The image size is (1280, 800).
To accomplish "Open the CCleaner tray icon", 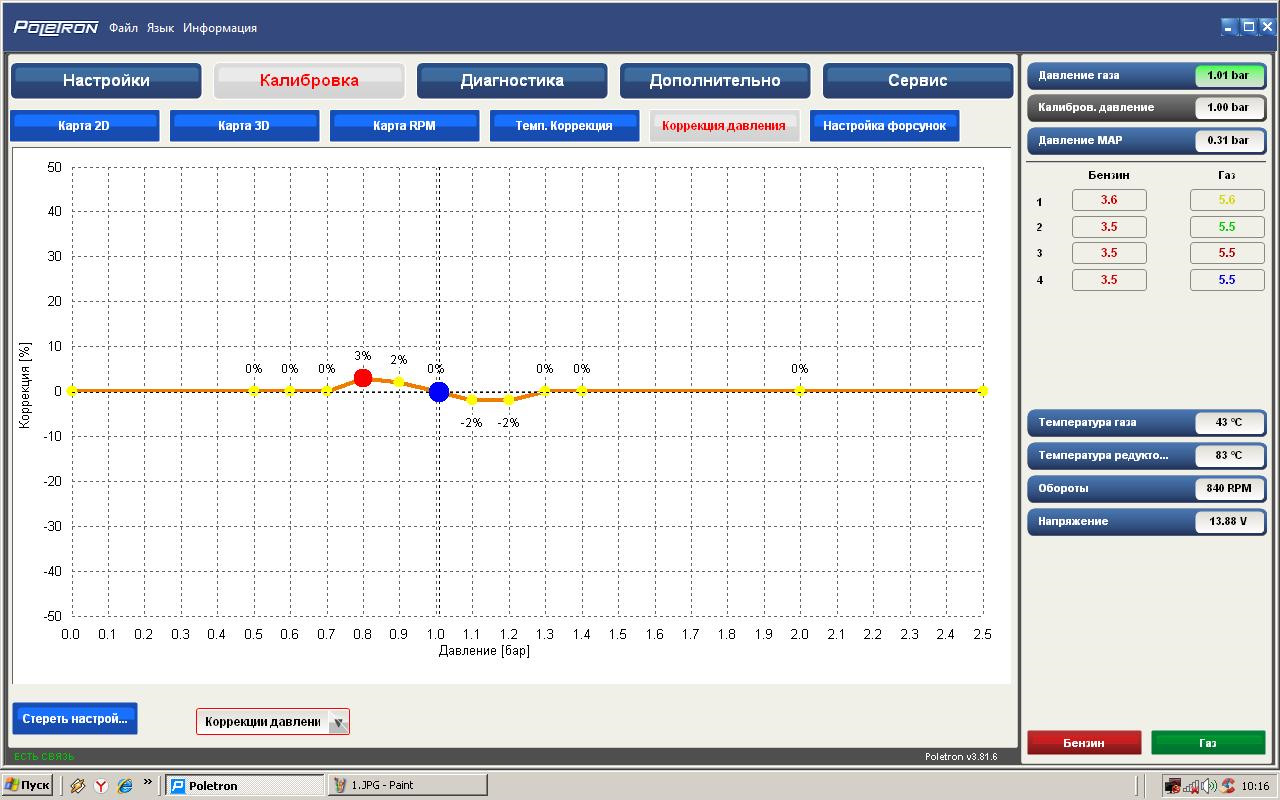I will (1228, 786).
